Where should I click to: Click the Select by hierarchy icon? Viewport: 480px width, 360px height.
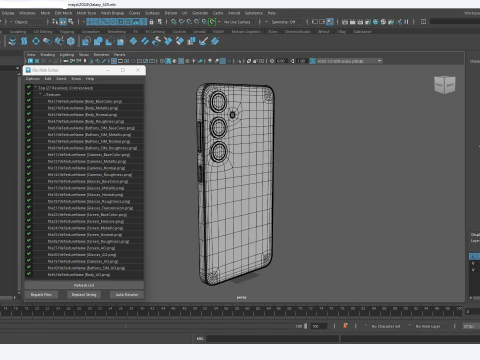coord(54,22)
